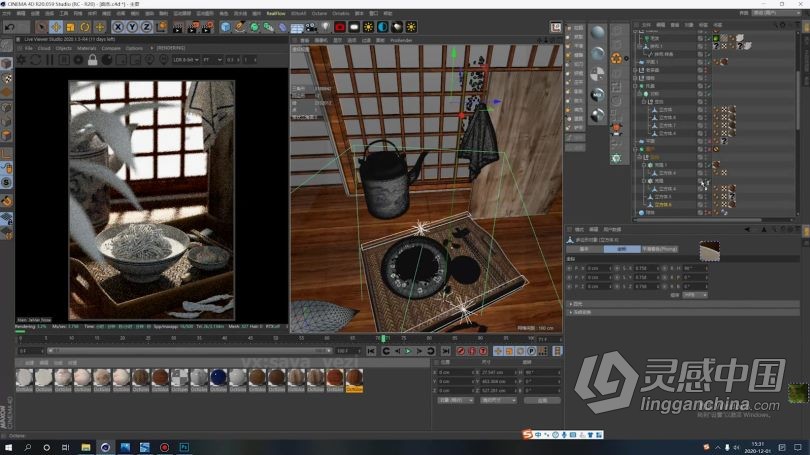
Task: Open Live Viewer Objects menu
Action: click(64, 48)
